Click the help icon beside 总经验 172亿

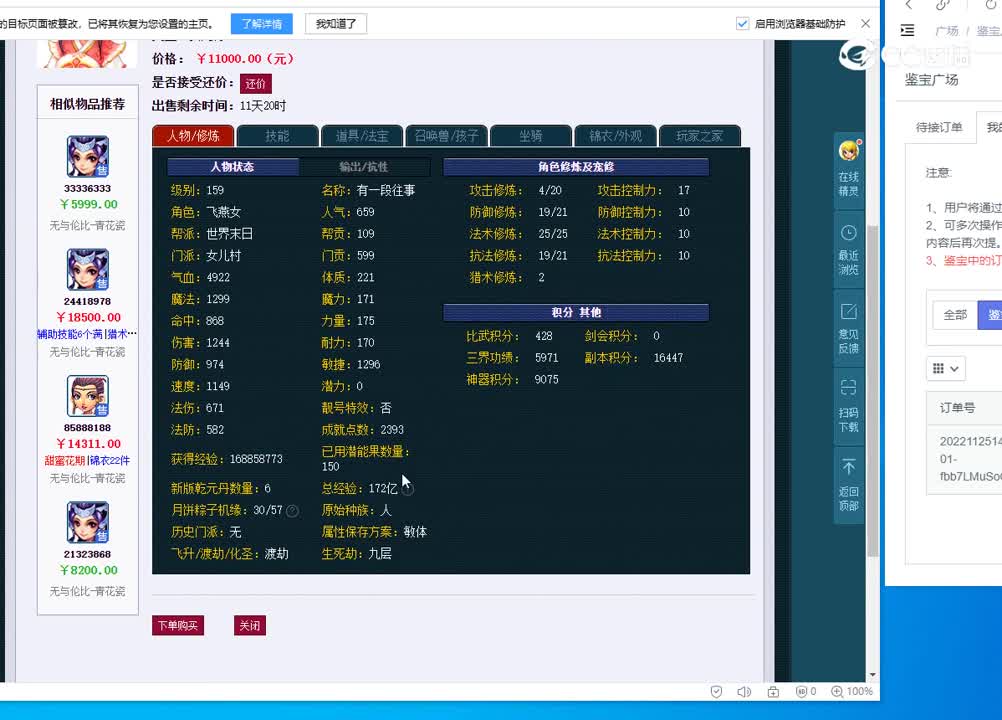408,489
